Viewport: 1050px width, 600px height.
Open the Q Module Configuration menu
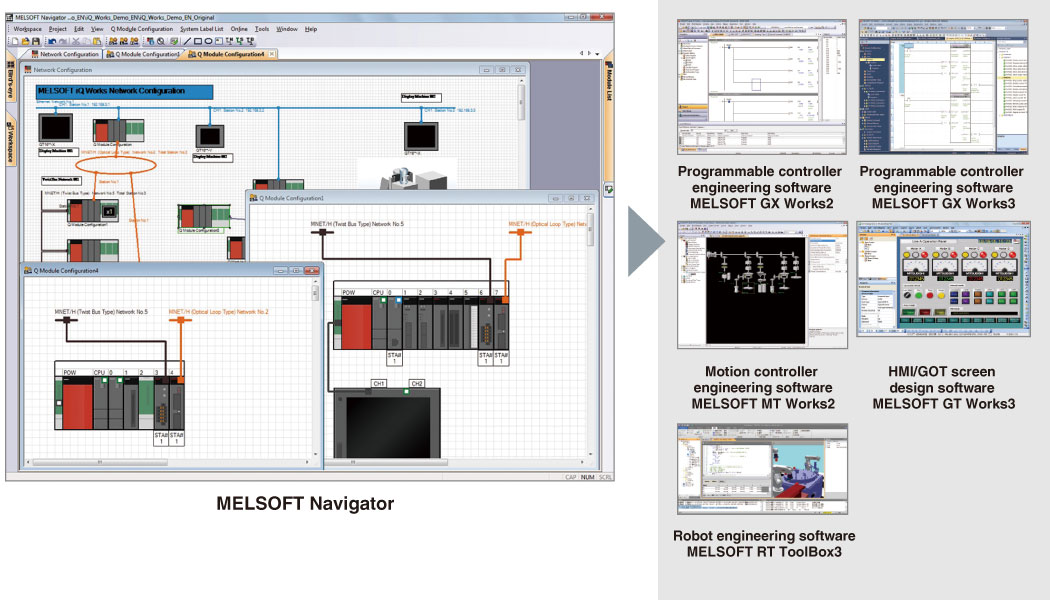[x=142, y=29]
